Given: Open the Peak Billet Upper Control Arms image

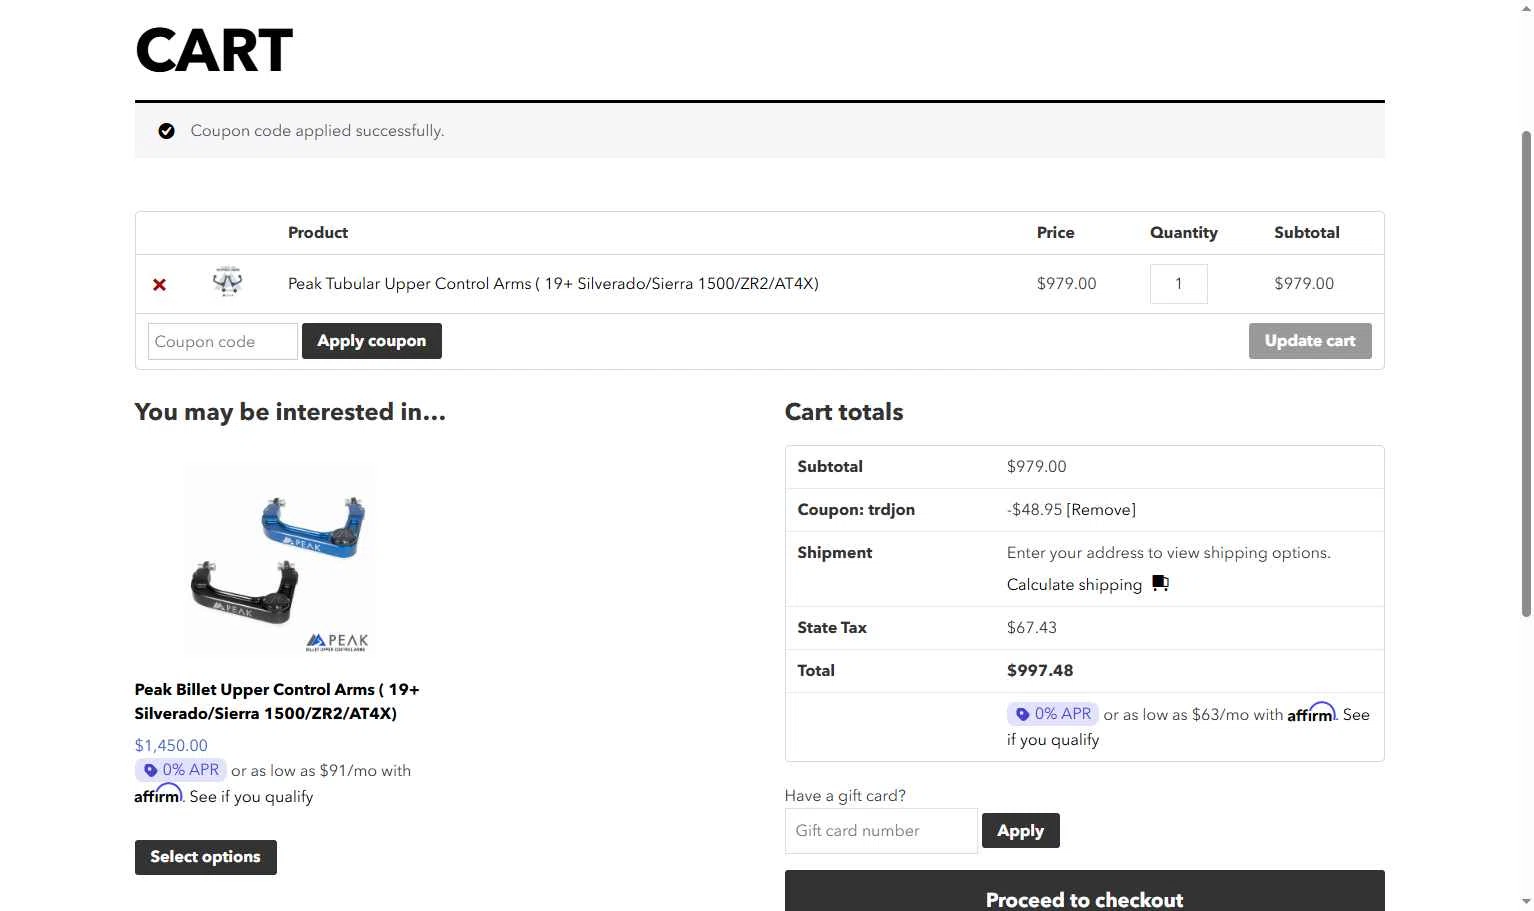Looking at the screenshot, I should pyautogui.click(x=279, y=560).
